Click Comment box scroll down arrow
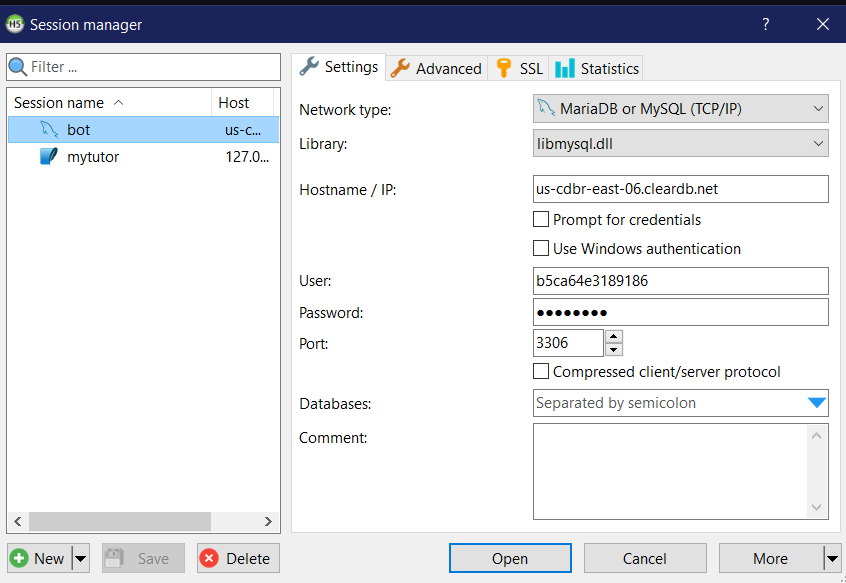The height and width of the screenshot is (583, 846). (816, 507)
